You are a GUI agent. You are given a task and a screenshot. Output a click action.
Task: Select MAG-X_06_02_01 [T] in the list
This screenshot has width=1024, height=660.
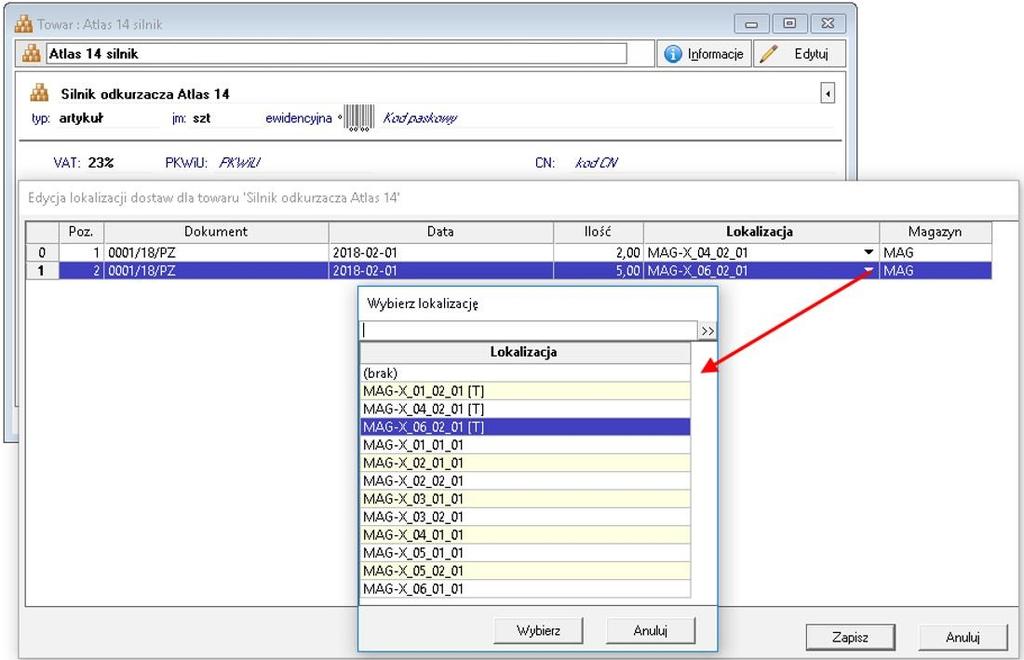pos(525,427)
